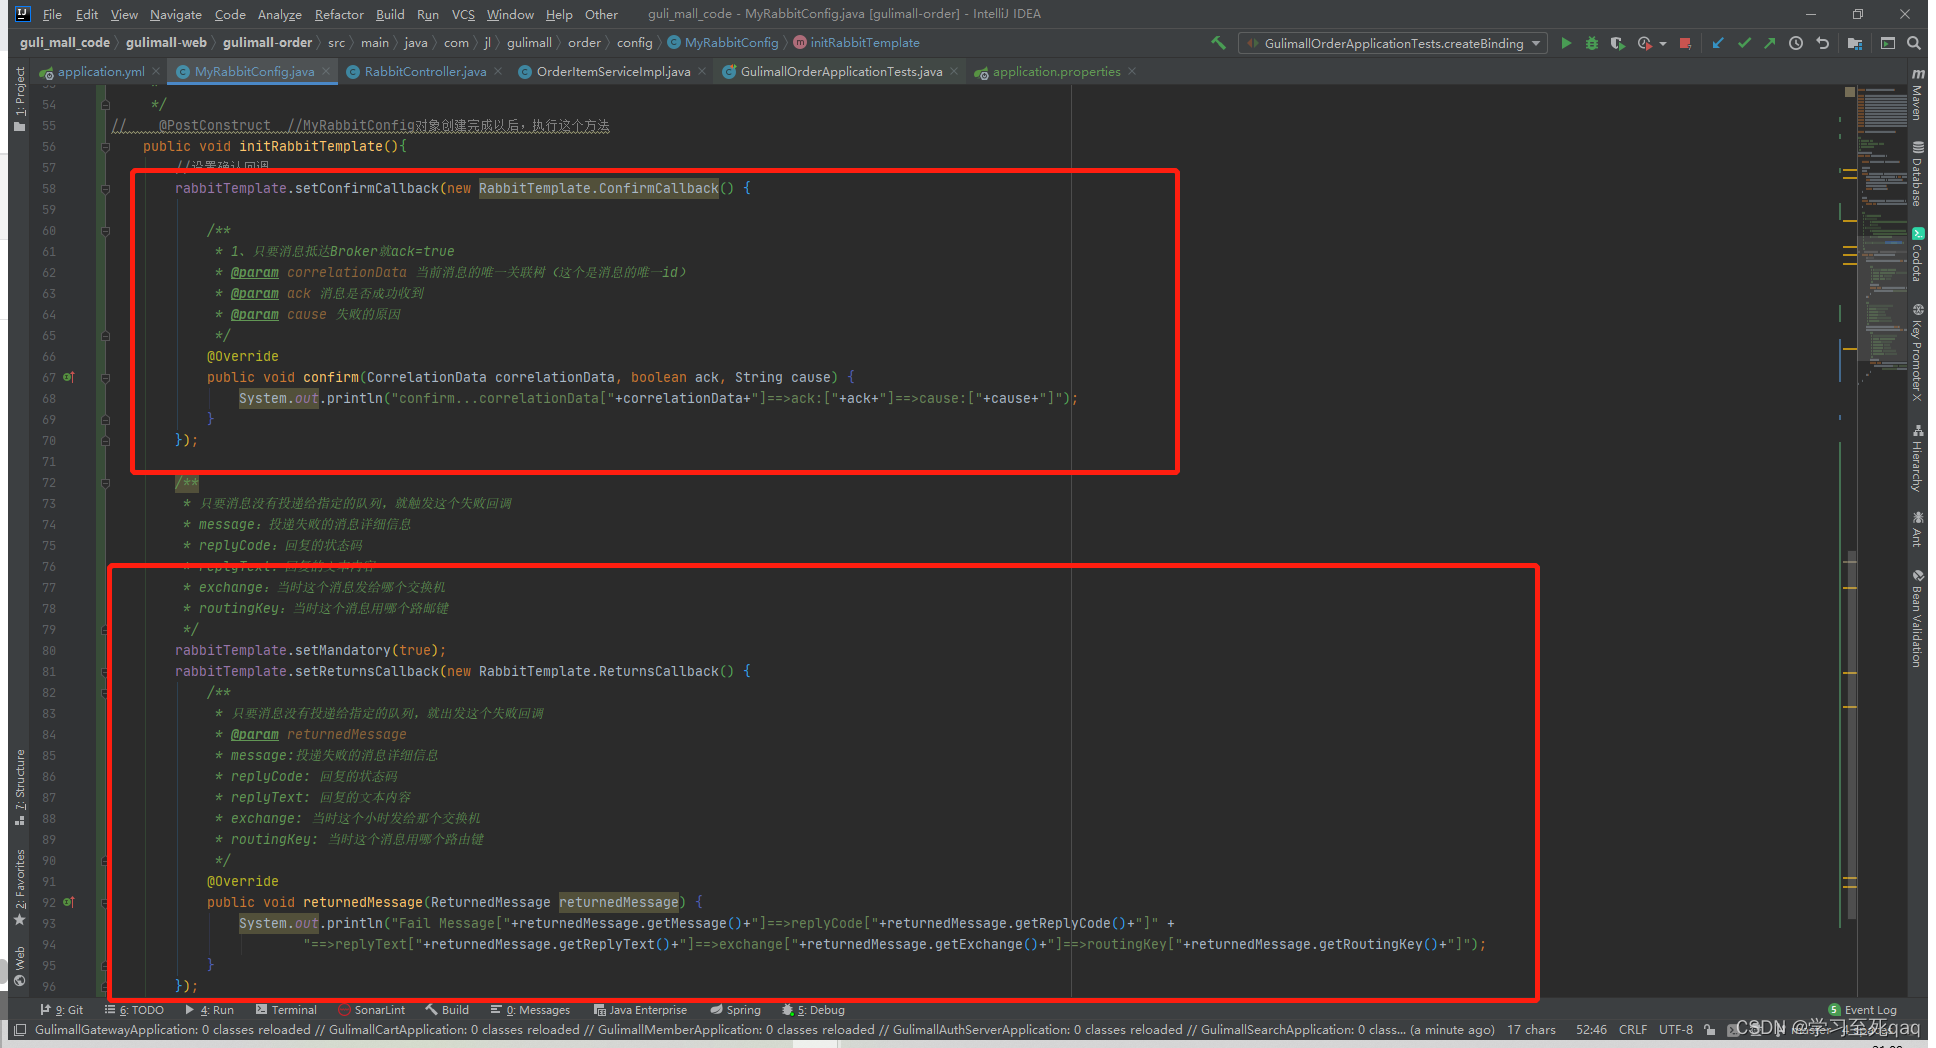Open Key Promoter X panel
Screen dimensions: 1936x1048
pos(1917,352)
